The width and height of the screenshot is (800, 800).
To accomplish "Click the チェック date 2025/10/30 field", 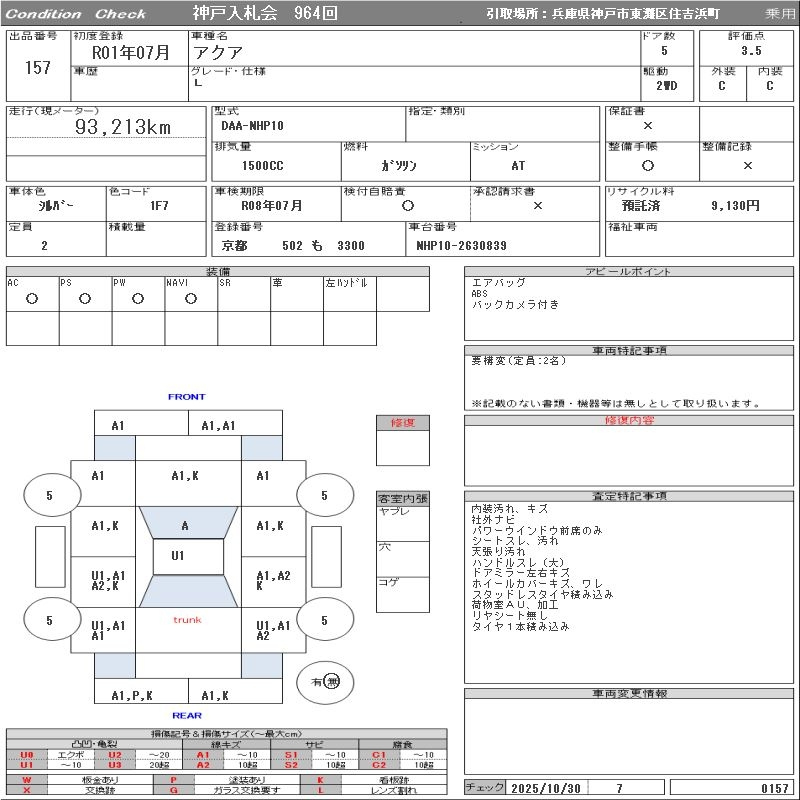I will [x=547, y=788].
